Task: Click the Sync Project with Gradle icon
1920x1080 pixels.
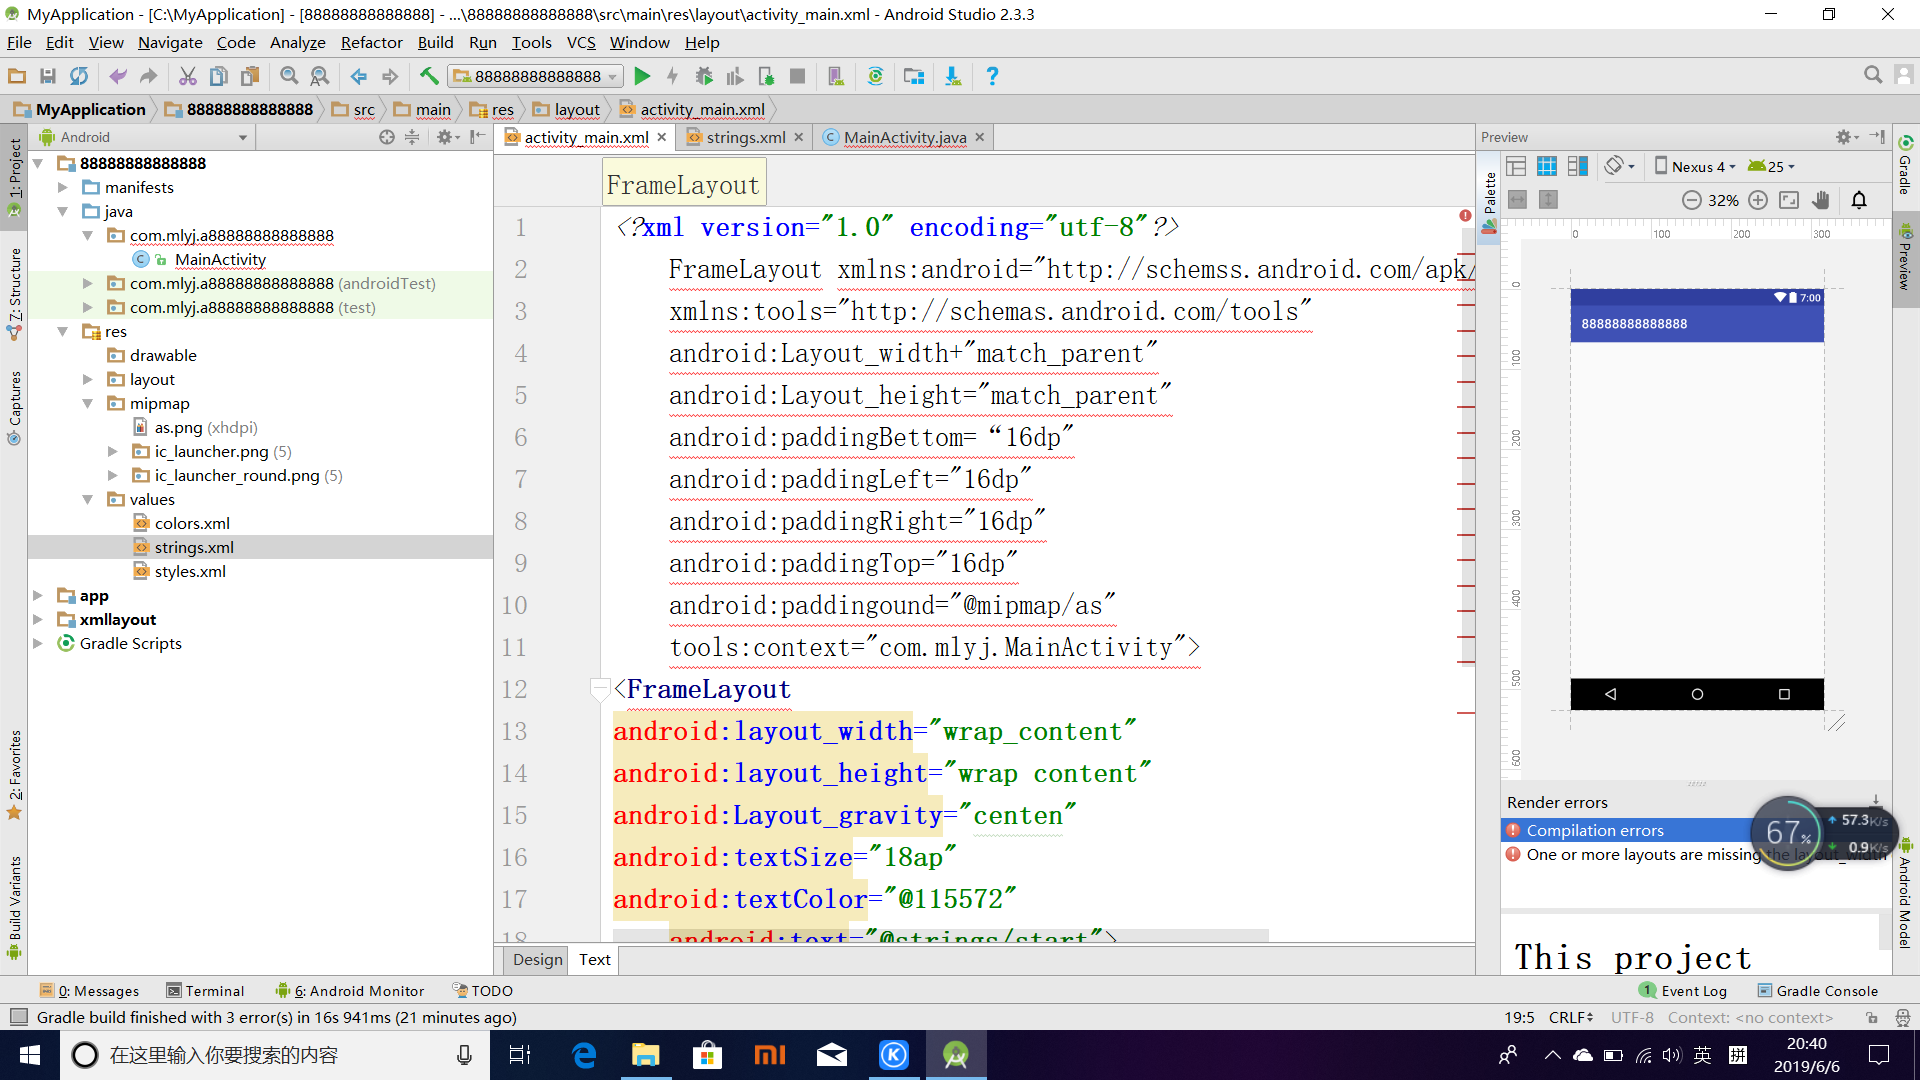Action: 875,76
